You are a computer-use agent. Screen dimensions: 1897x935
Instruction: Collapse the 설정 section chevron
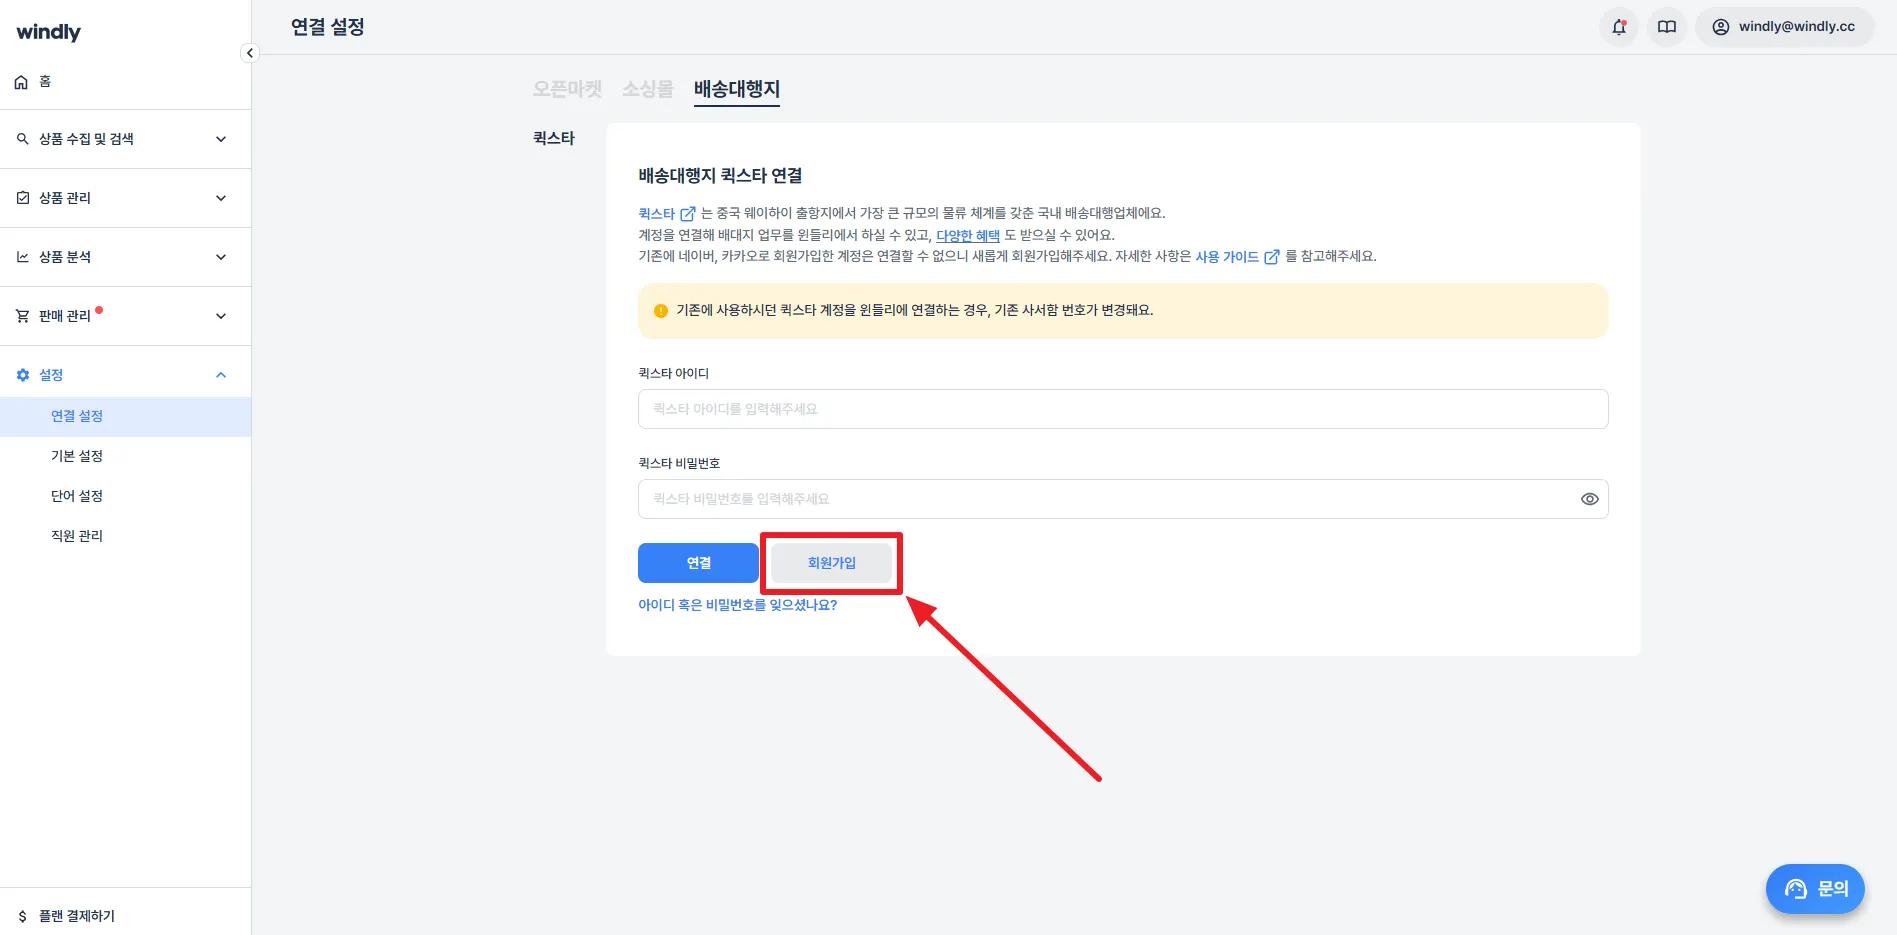point(221,375)
